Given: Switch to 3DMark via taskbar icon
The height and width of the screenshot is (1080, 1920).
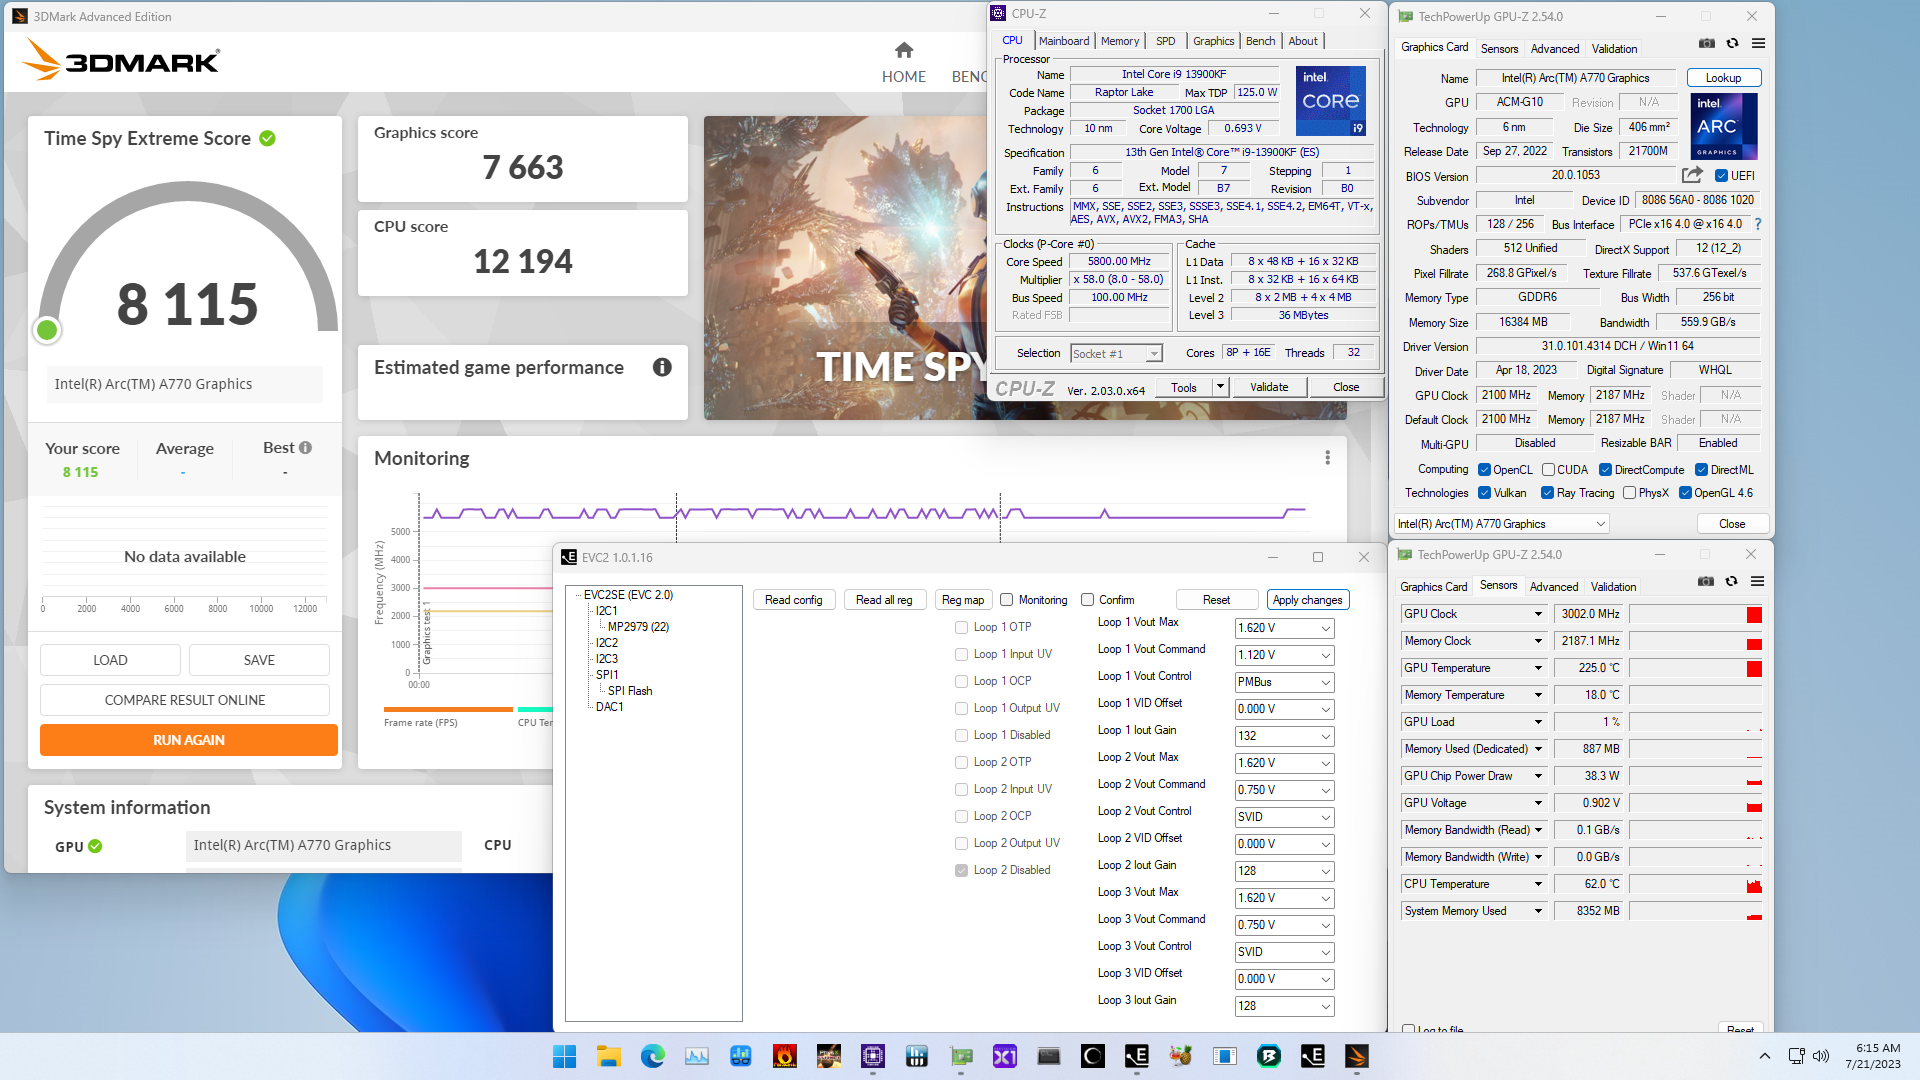Looking at the screenshot, I should click(1357, 1056).
